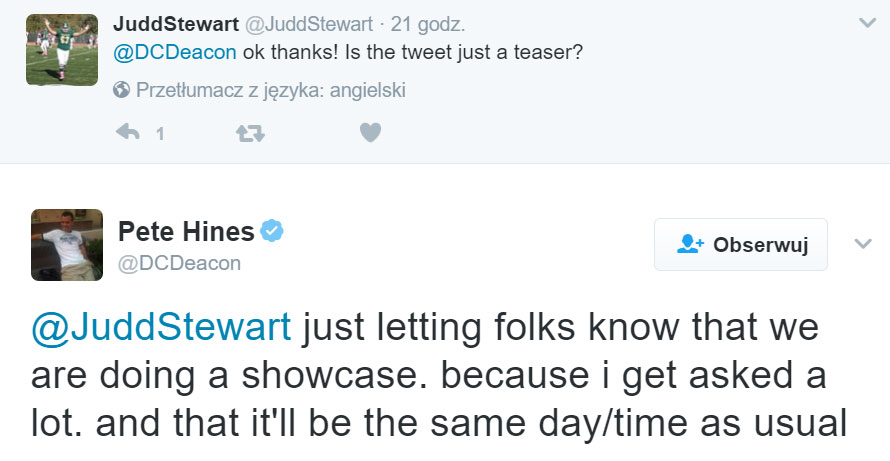Expand the chevron menu next to Obserwuj
Screen dimensions: 890x461
point(862,243)
